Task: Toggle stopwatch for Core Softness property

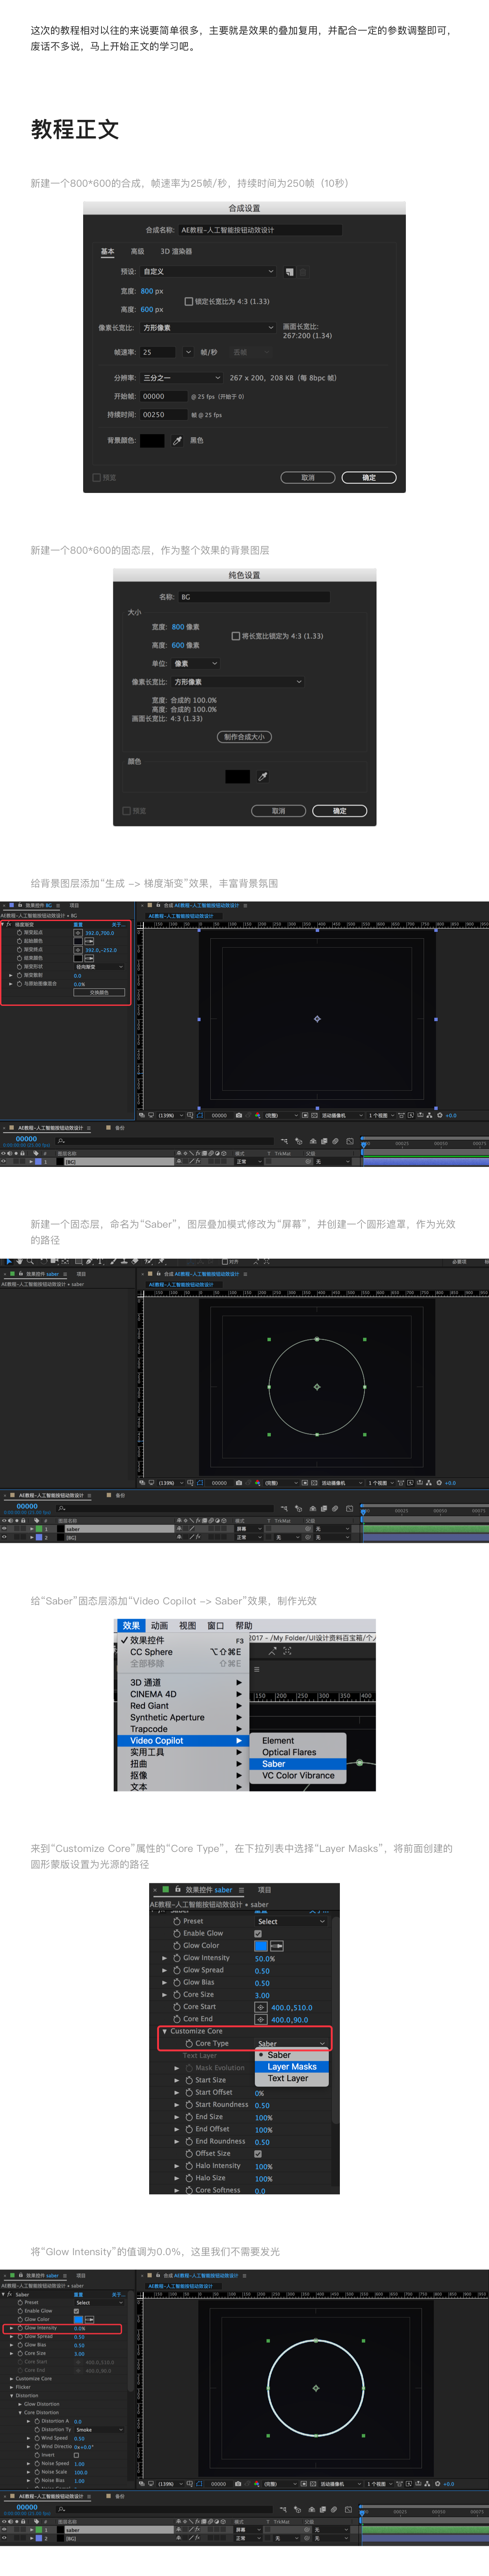Action: (189, 2190)
